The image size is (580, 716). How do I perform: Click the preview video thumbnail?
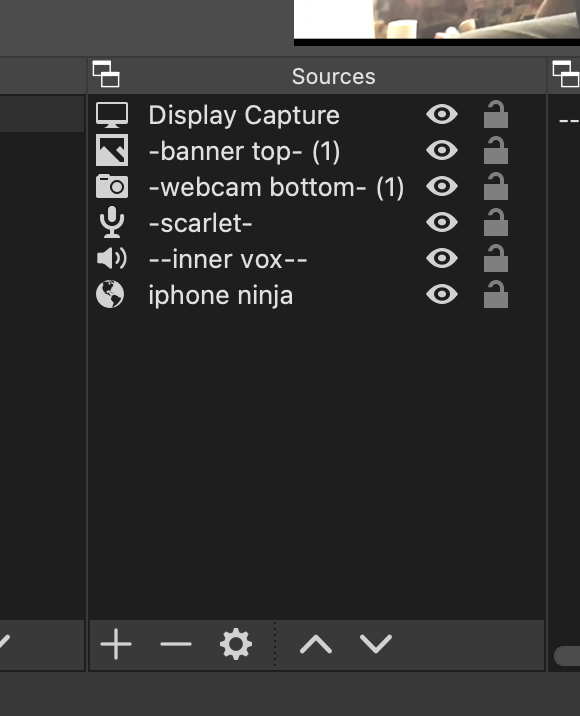[x=437, y=19]
